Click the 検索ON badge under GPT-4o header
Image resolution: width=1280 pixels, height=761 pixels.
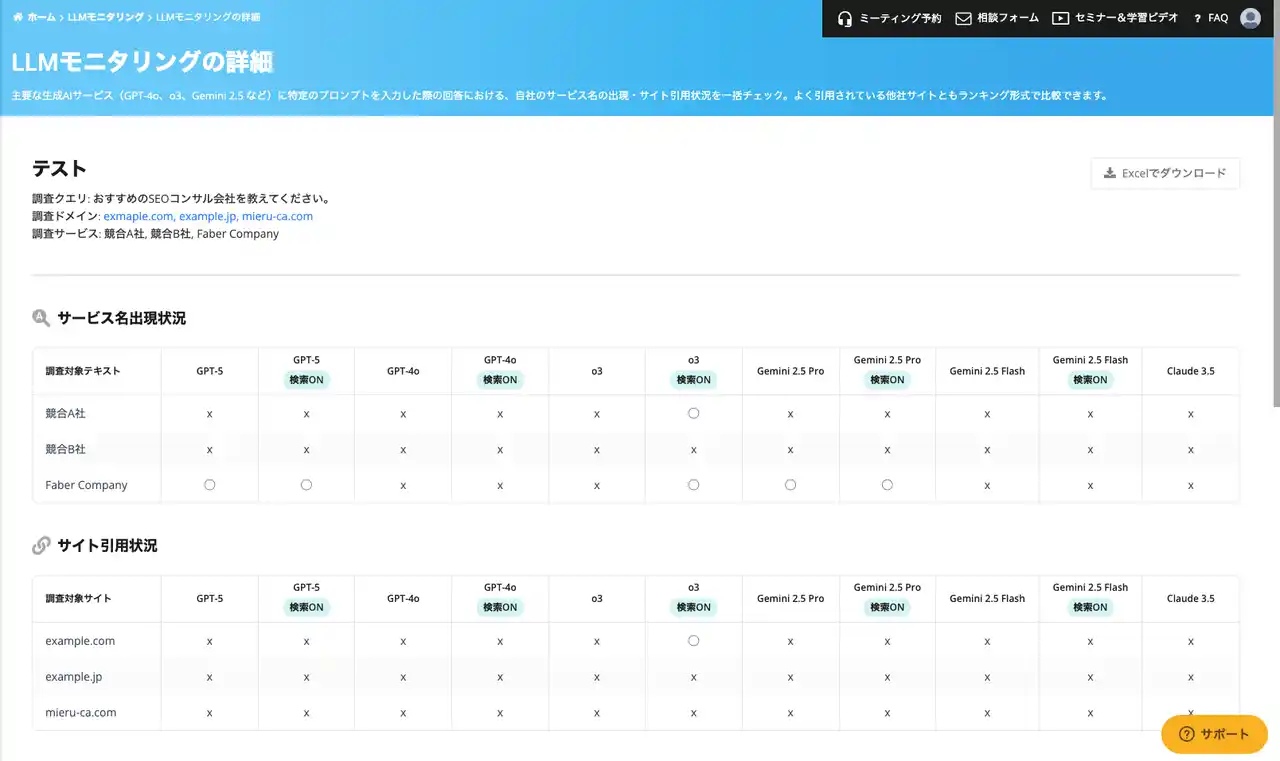[500, 380]
